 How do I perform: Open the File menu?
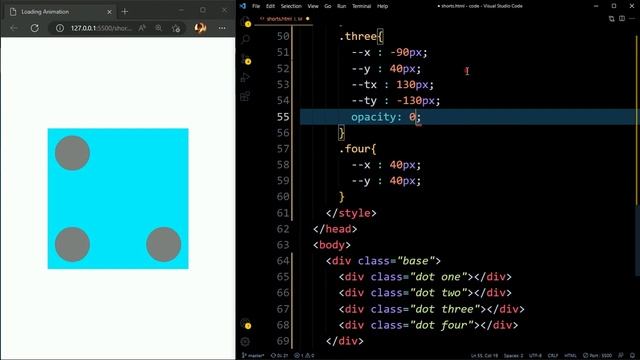pos(256,6)
